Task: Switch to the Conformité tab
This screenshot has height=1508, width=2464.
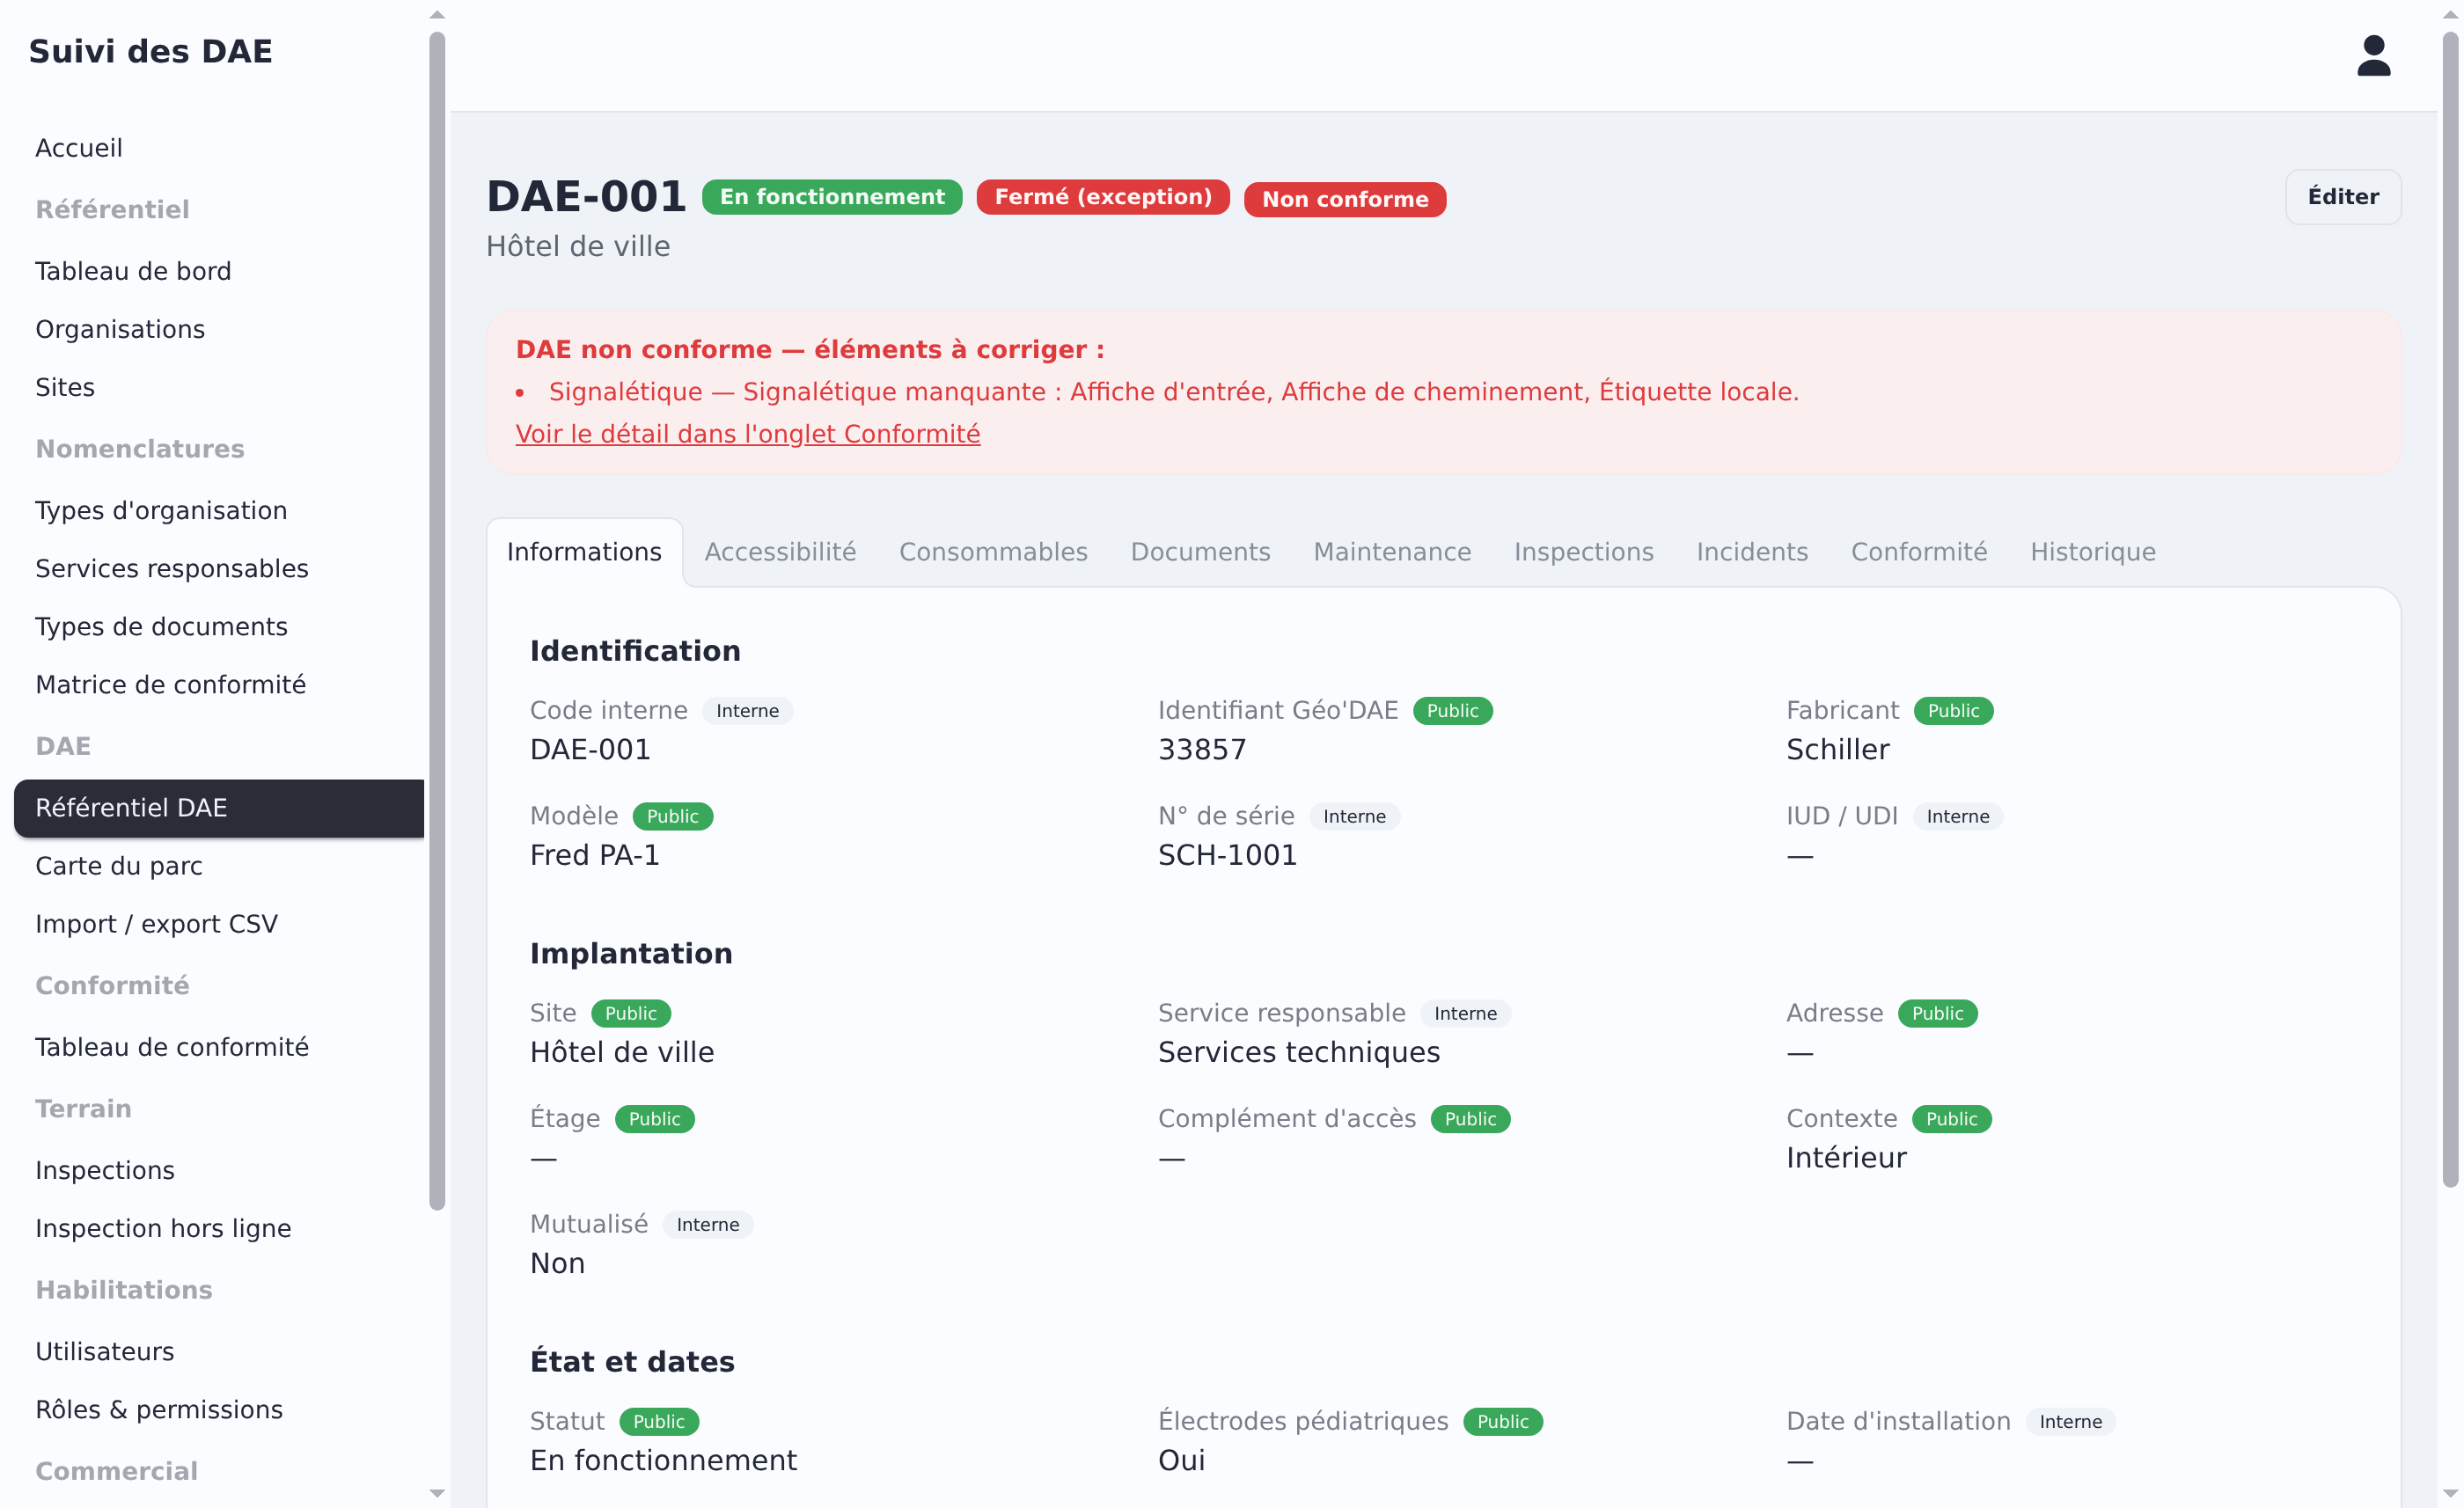Action: pos(1919,552)
